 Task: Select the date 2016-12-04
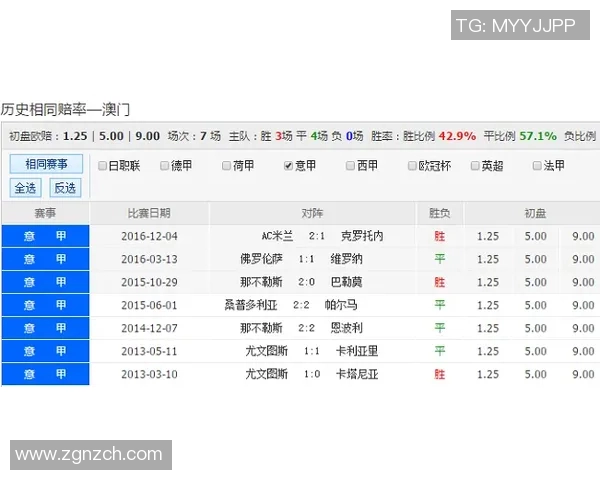click(149, 236)
